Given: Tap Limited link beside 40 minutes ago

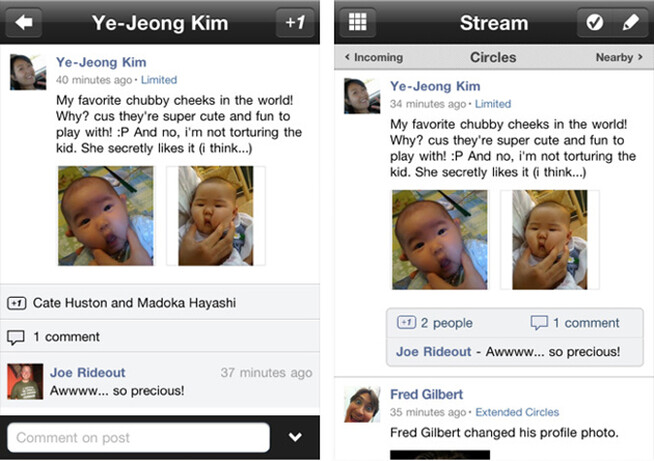Looking at the screenshot, I should 159,80.
